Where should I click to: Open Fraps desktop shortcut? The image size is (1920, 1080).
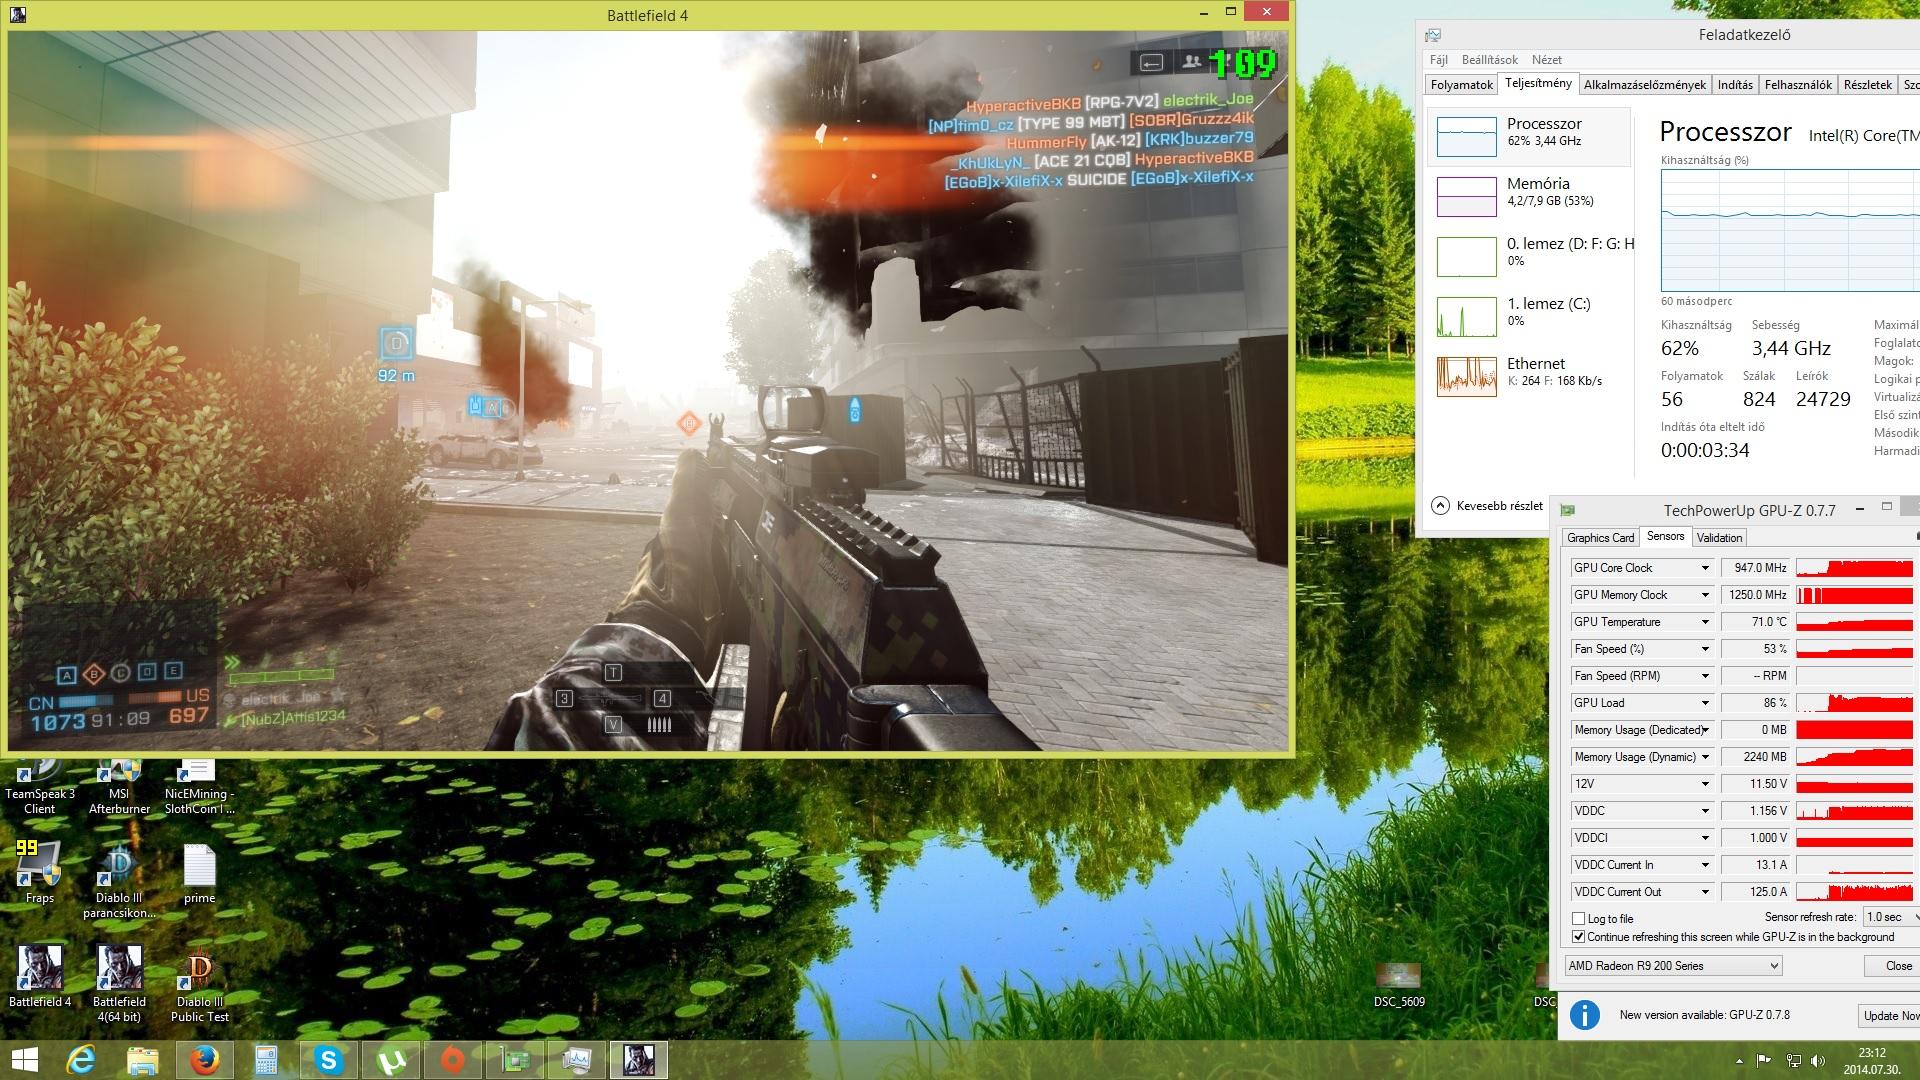tap(40, 873)
